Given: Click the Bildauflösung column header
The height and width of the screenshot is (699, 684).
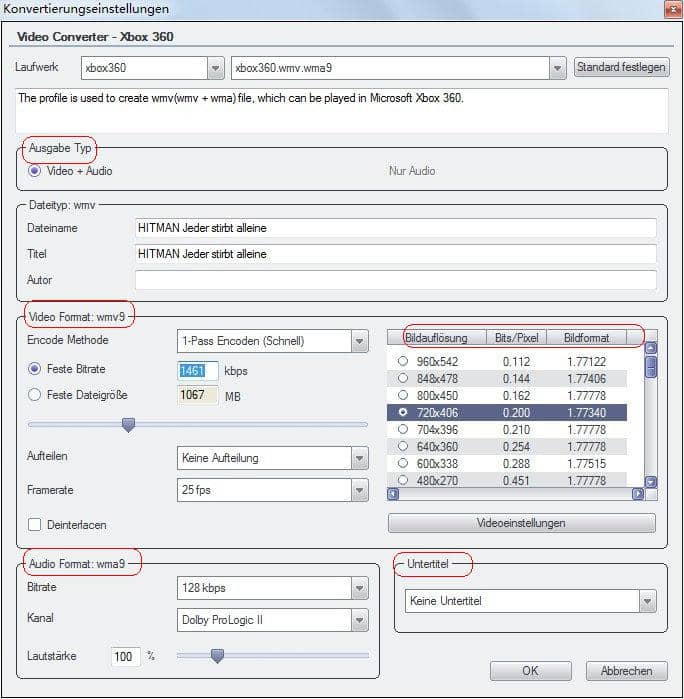Looking at the screenshot, I should (437, 338).
